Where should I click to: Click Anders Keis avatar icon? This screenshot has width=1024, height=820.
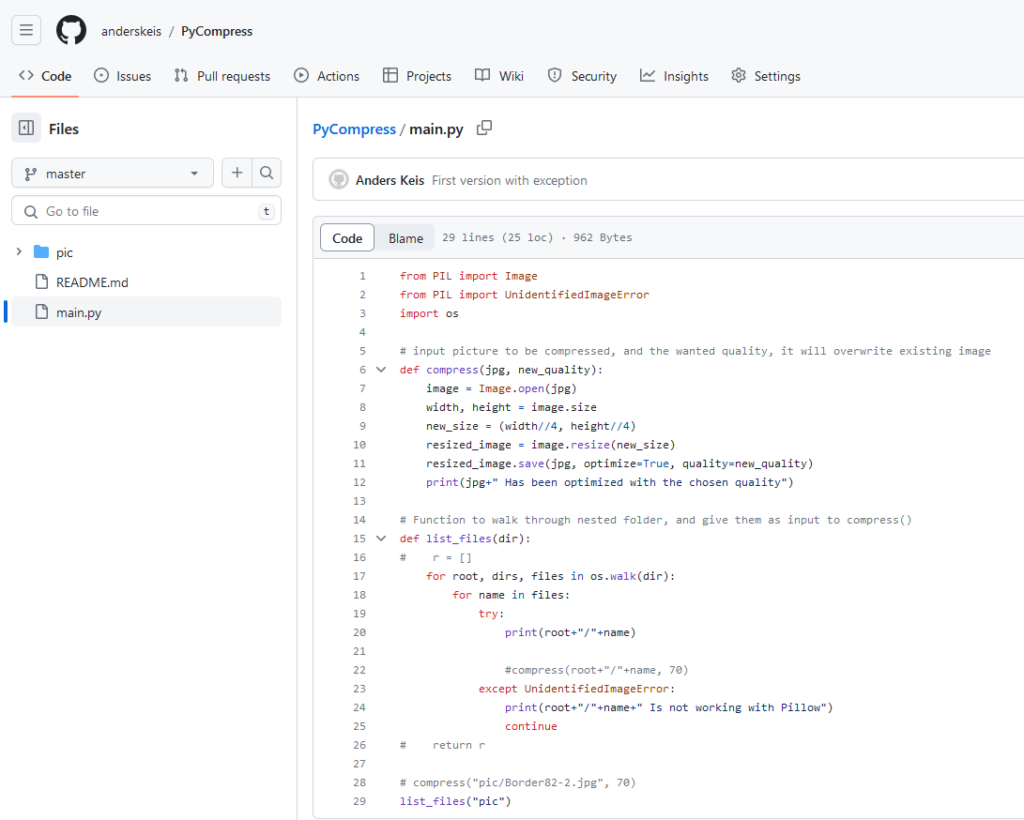tap(338, 180)
